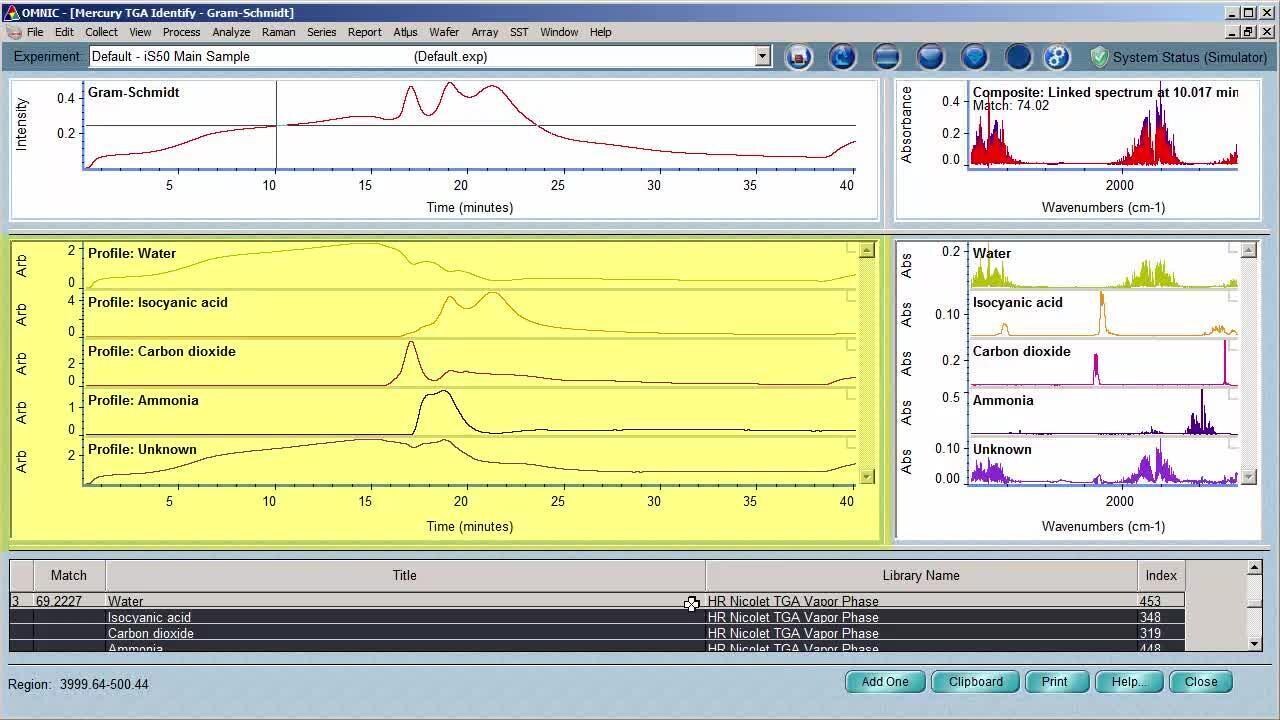Click the toolbar icon showing a flat rectangle
Image resolution: width=1280 pixels, height=720 pixels.
tap(886, 57)
